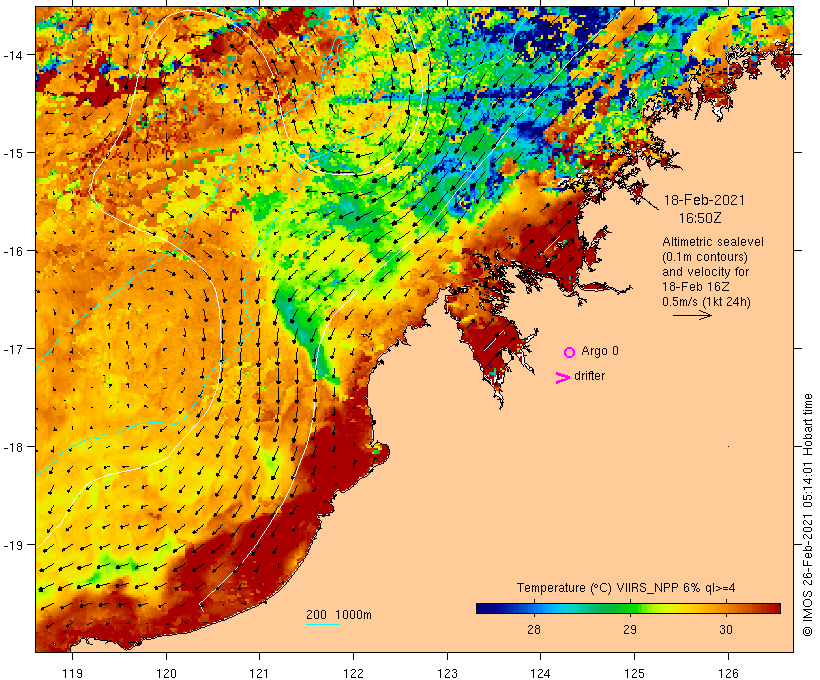820x680 pixels.
Task: Click the '(0.1m contours)' caption line
Action: [x=704, y=257]
